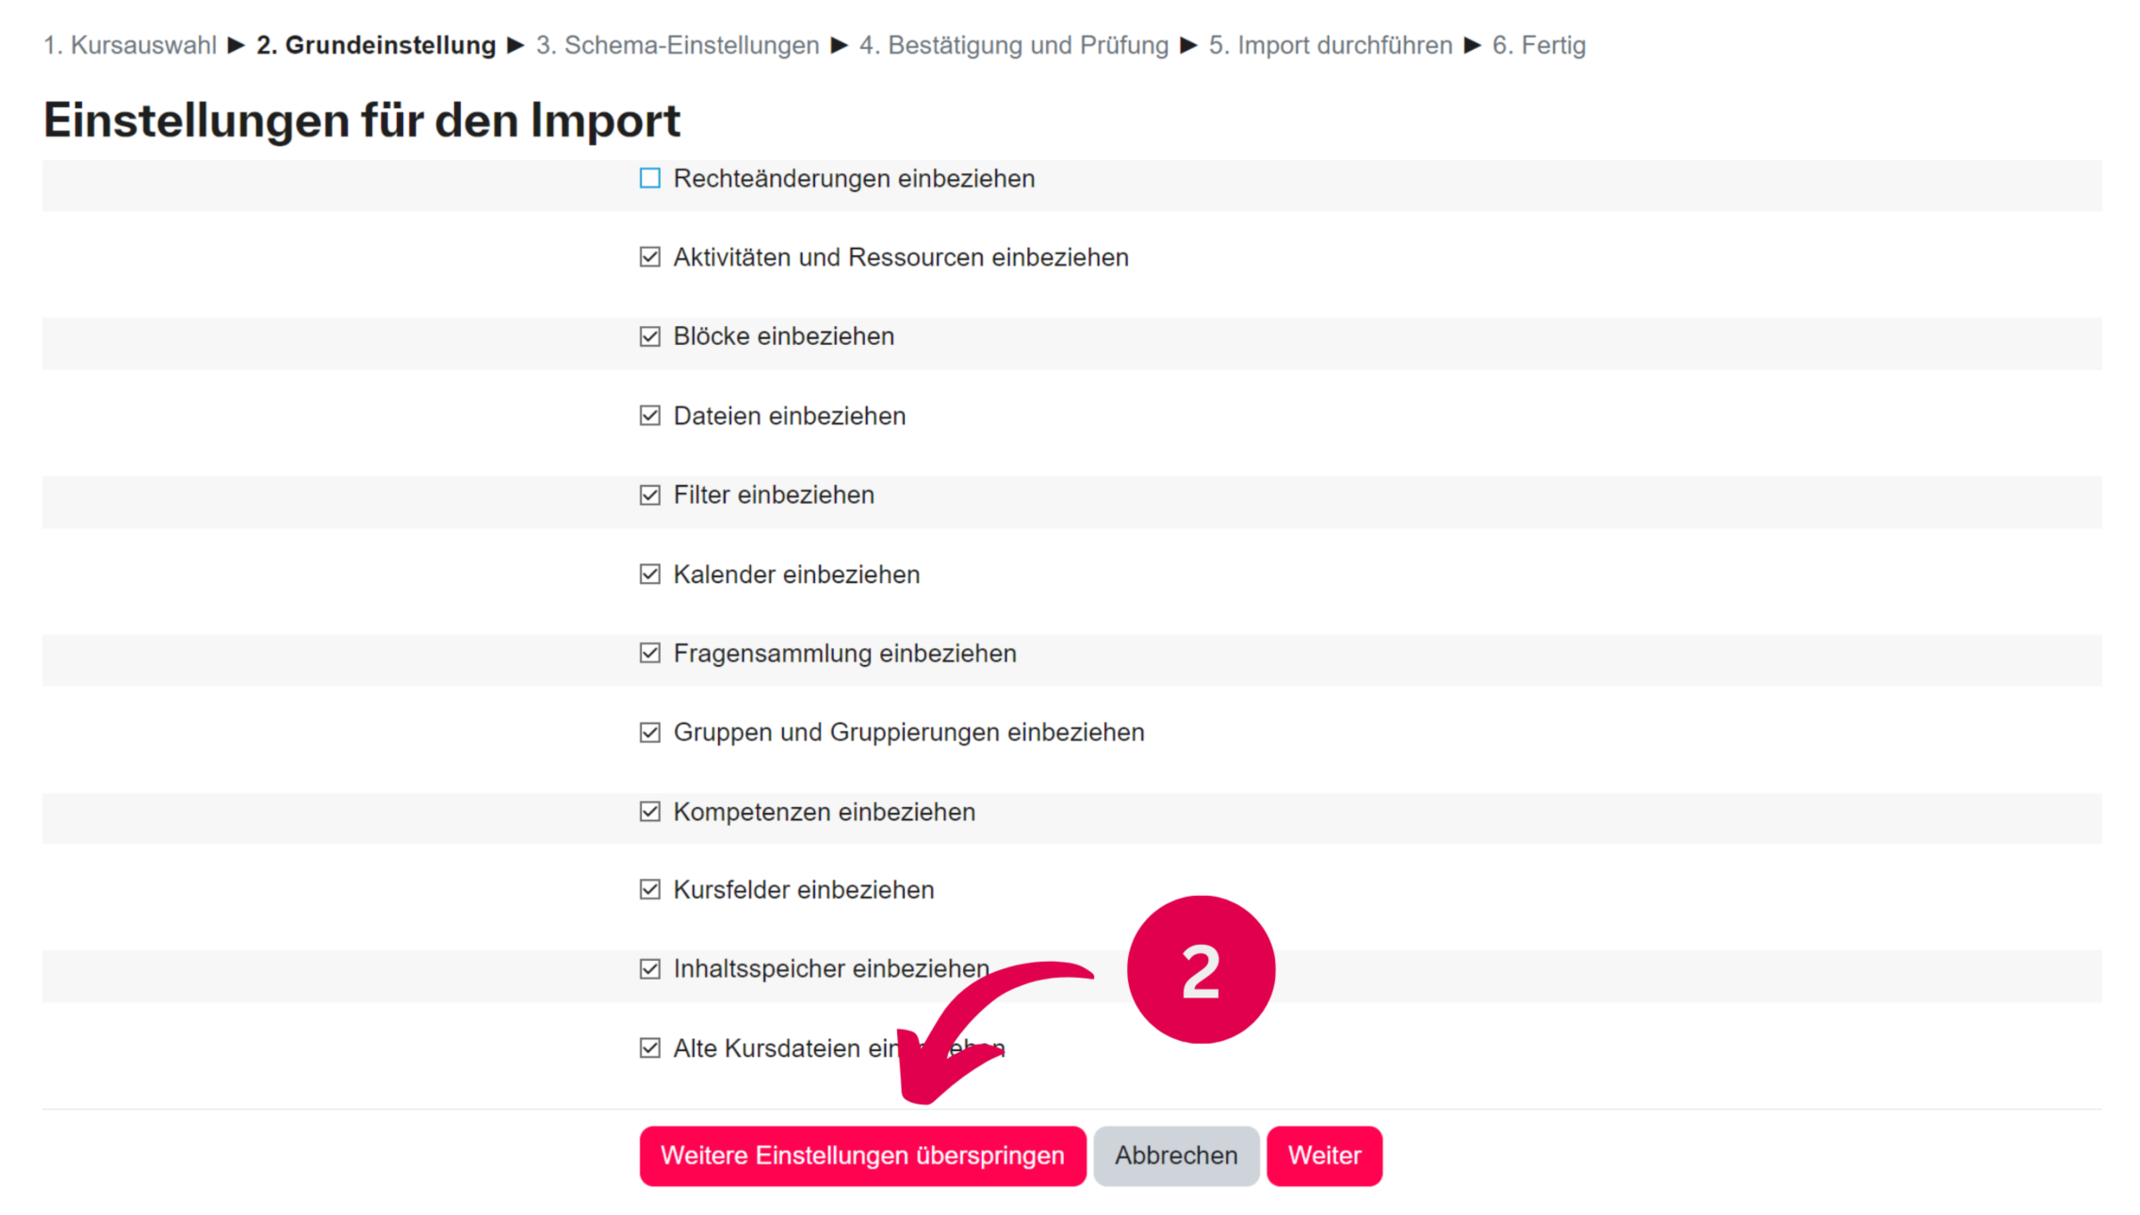Click Weitere Einstellungen überspringen
The image size is (2140, 1215).
[x=861, y=1155]
